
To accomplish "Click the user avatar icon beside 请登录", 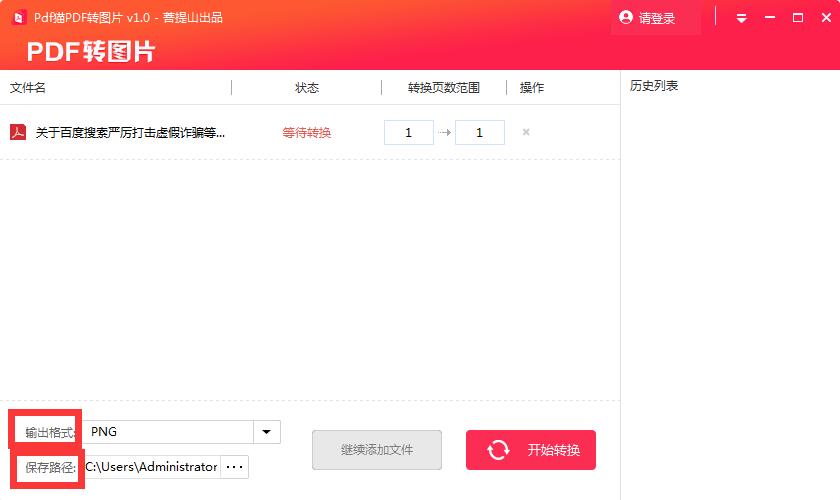I will [x=626, y=18].
